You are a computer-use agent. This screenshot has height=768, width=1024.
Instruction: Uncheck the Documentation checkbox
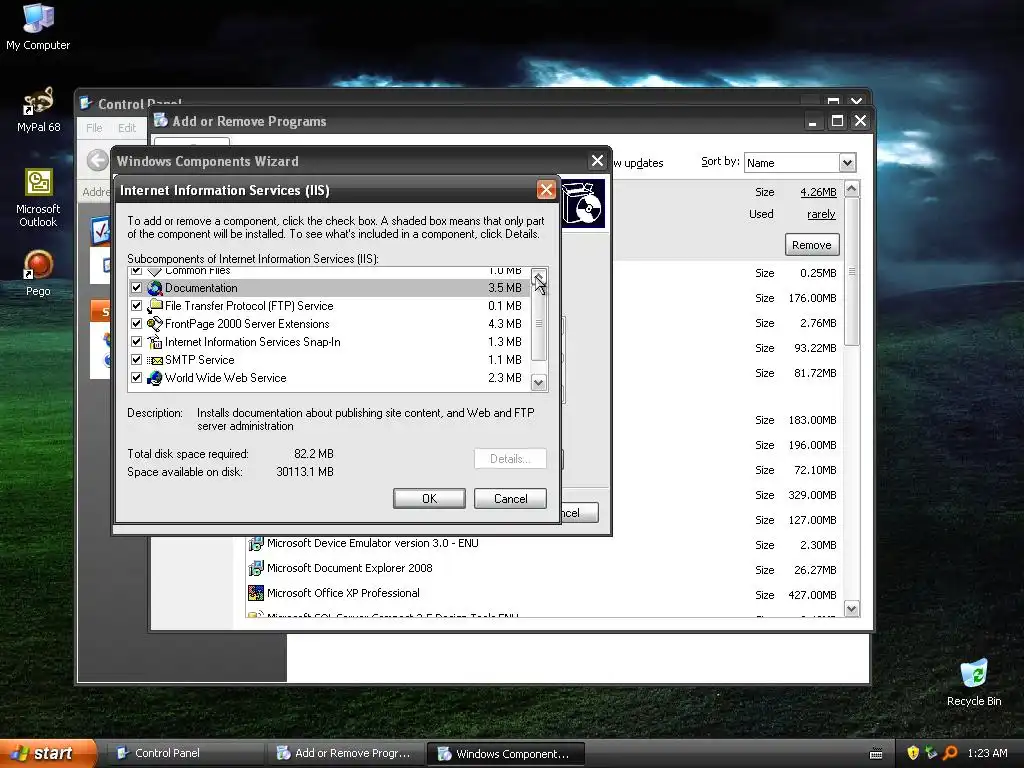pyautogui.click(x=136, y=287)
